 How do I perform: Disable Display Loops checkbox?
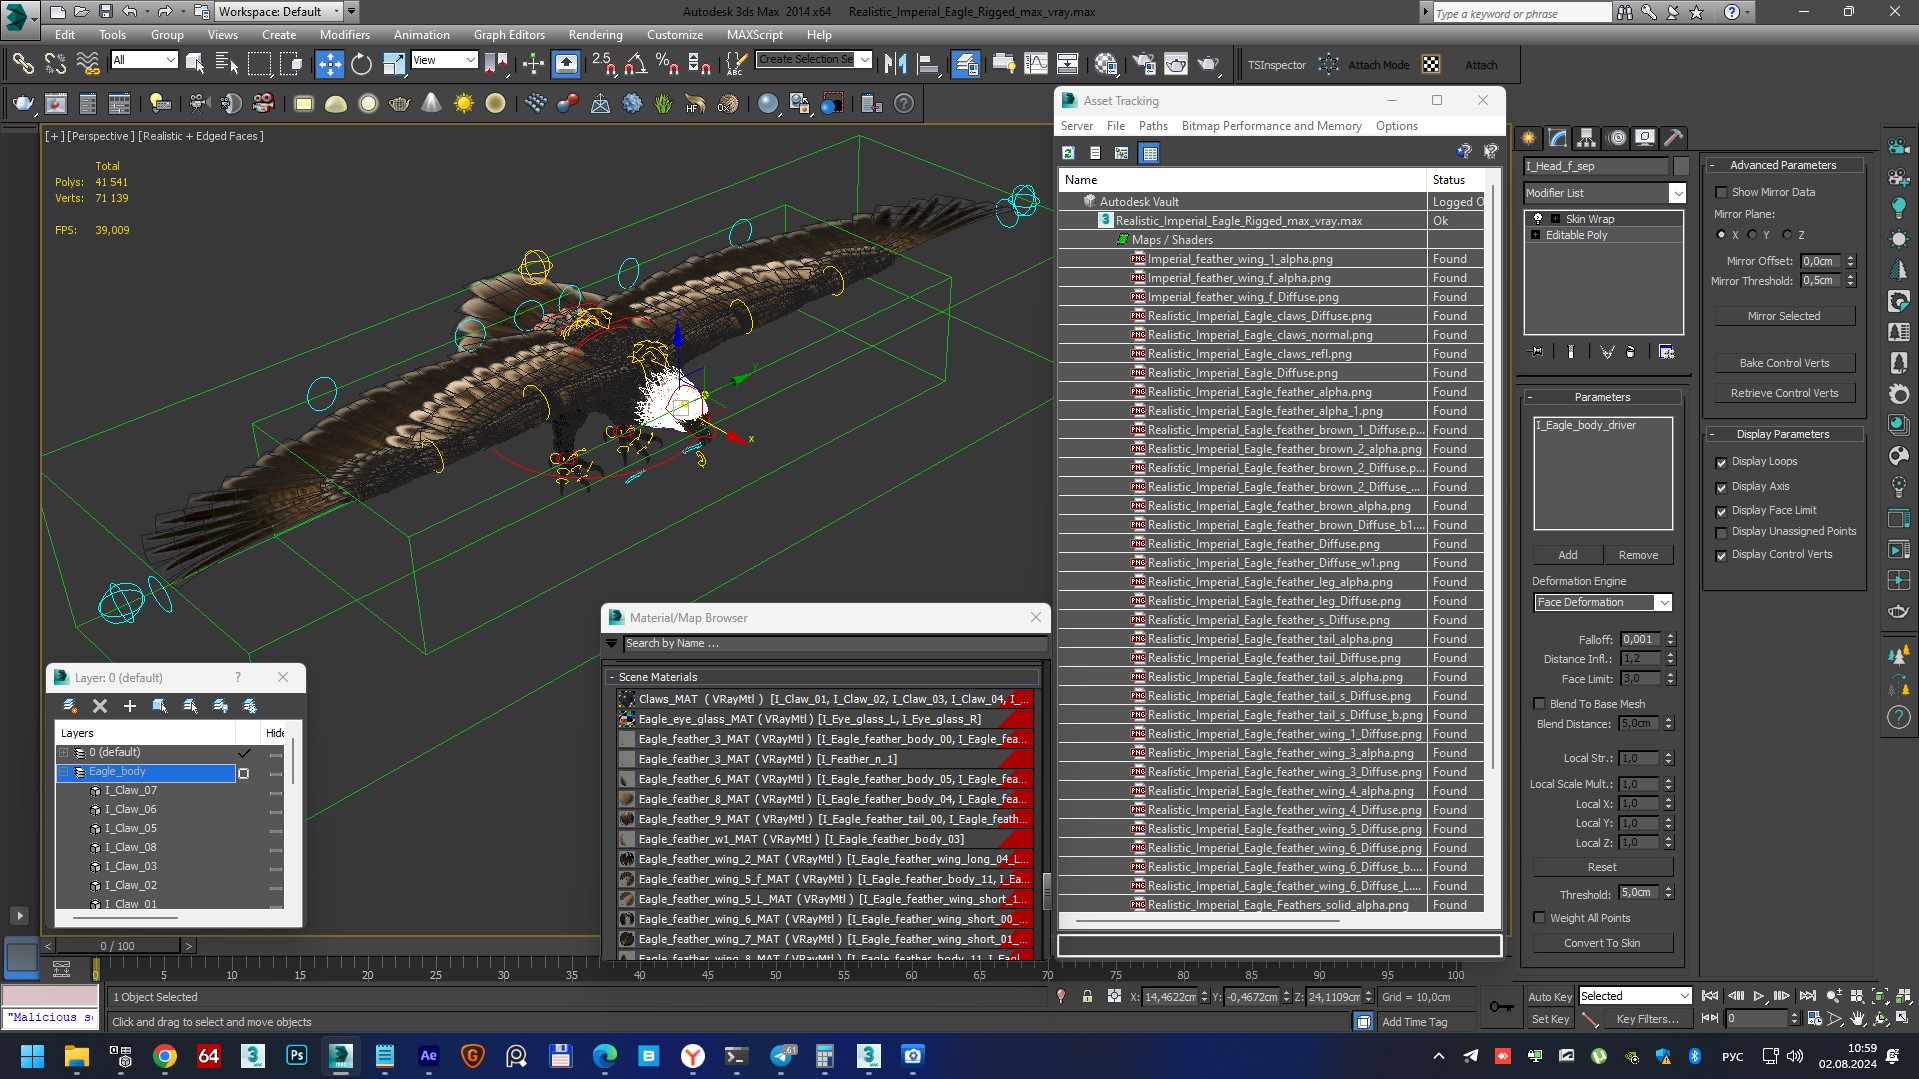tap(1721, 462)
